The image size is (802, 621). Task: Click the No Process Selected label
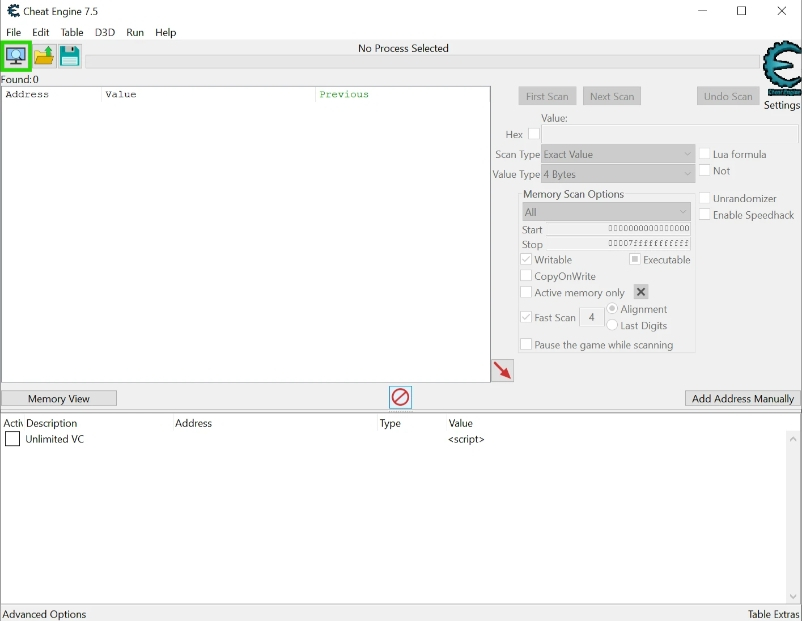(x=403, y=48)
